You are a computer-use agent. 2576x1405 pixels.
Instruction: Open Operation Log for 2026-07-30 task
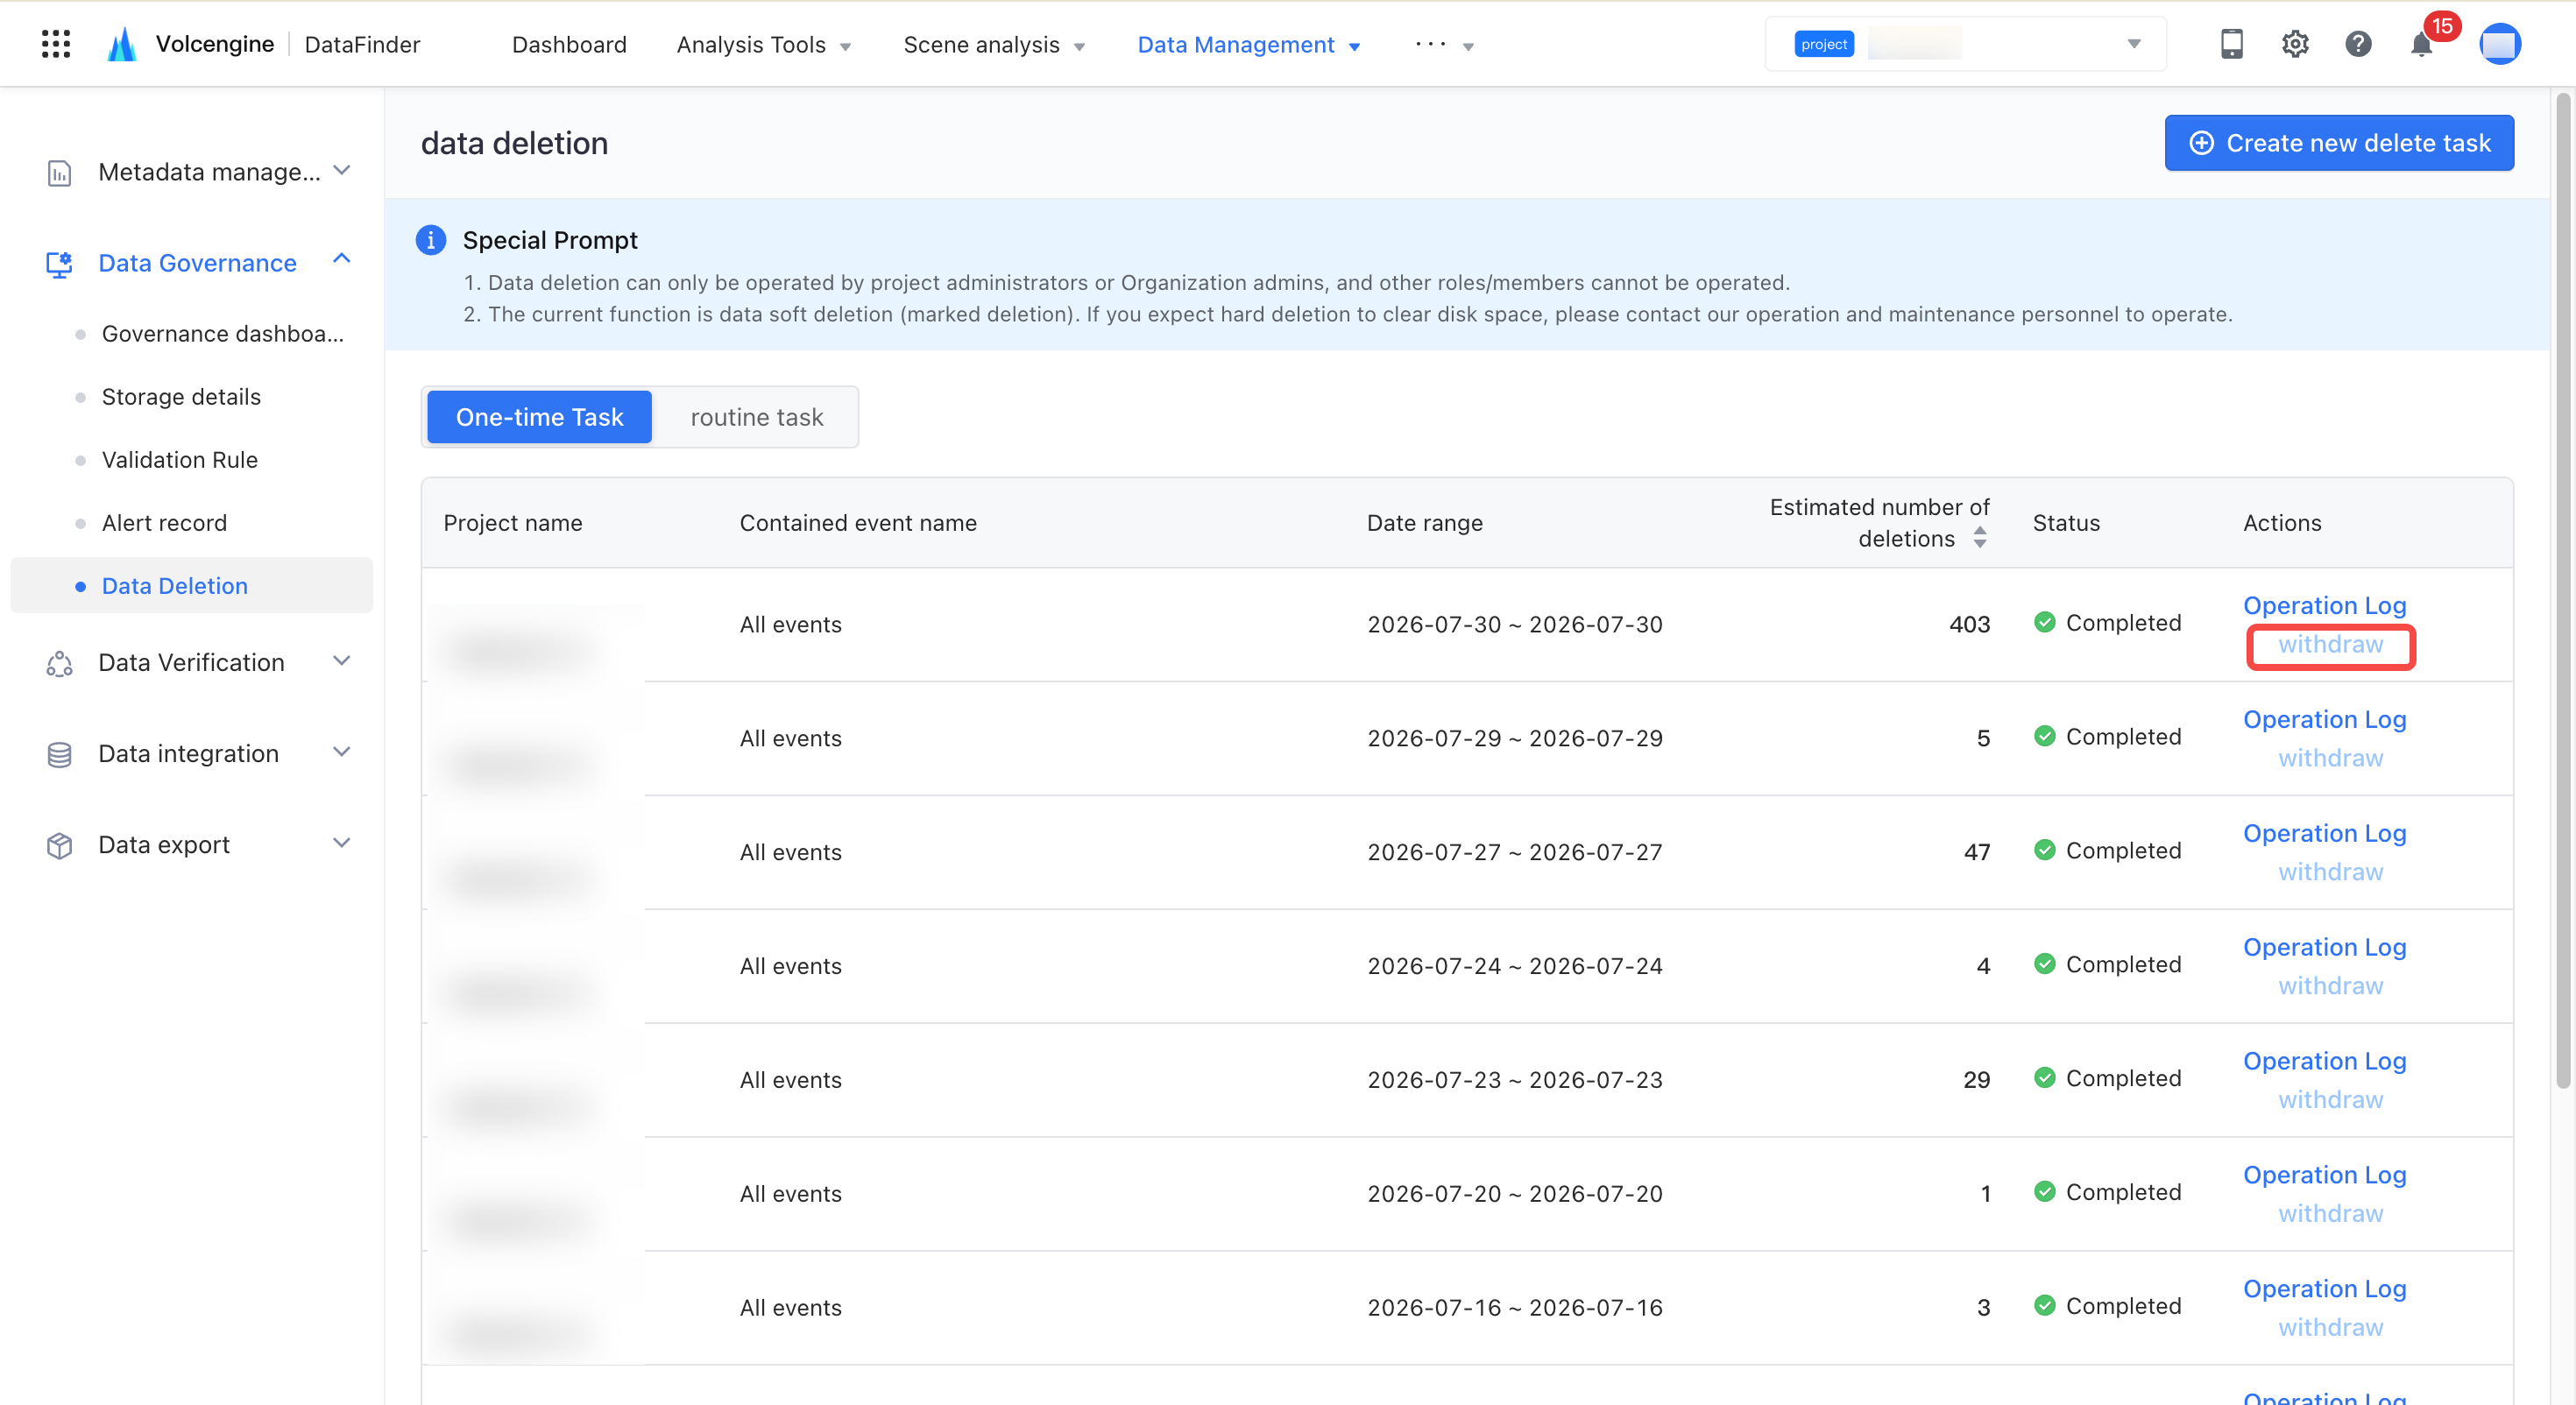[x=2324, y=605]
